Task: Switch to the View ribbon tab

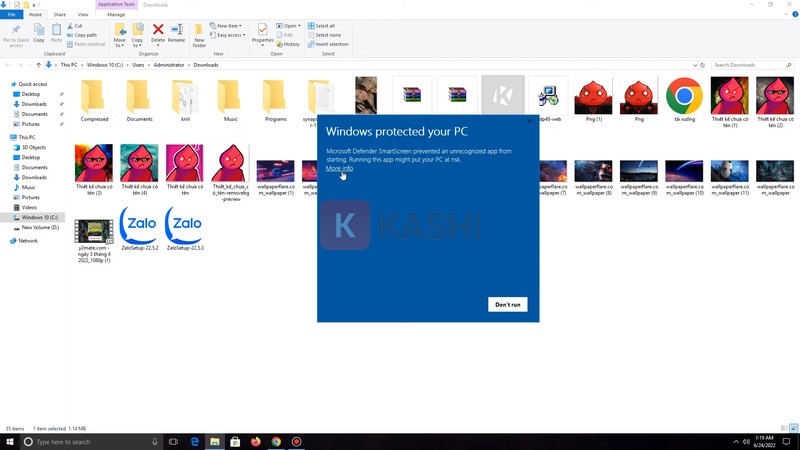Action: [x=83, y=15]
